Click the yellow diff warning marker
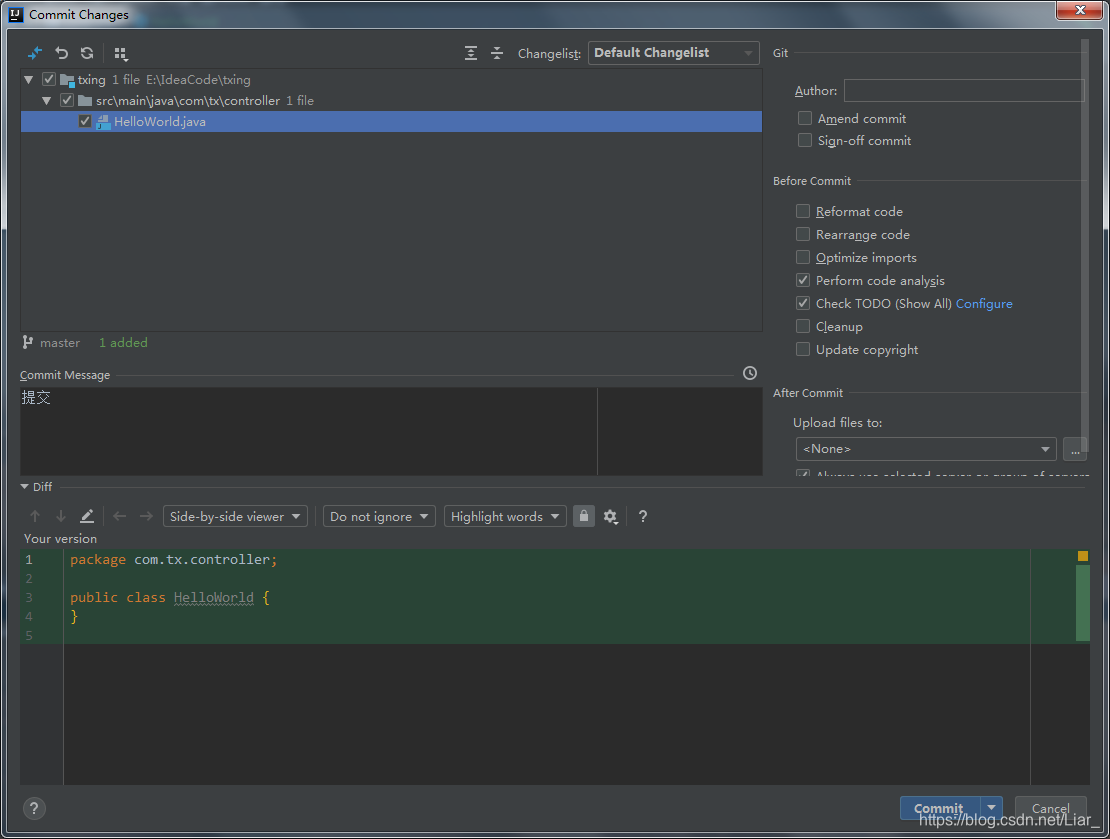The width and height of the screenshot is (1110, 839). pyautogui.click(x=1082, y=557)
